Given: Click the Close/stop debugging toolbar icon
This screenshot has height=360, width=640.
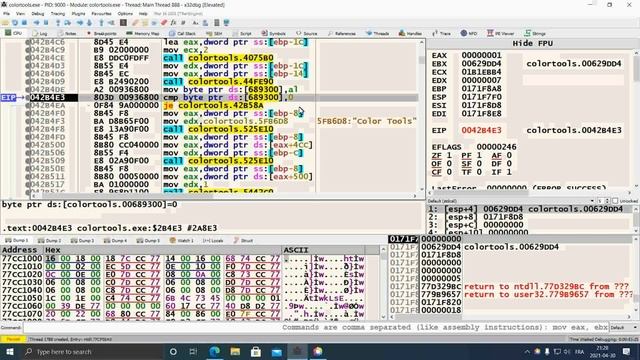Looking at the screenshot, I should pos(24,23).
